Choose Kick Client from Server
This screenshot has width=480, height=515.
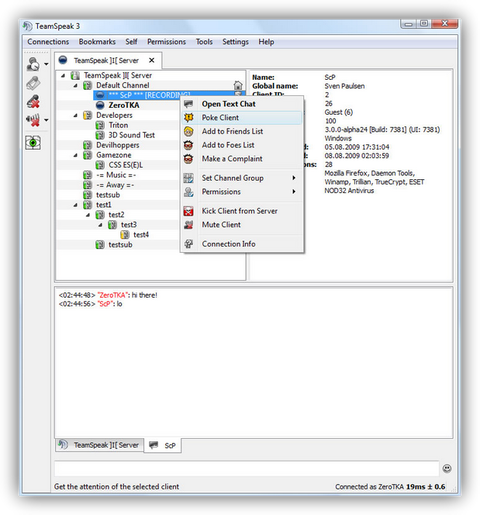coord(243,211)
